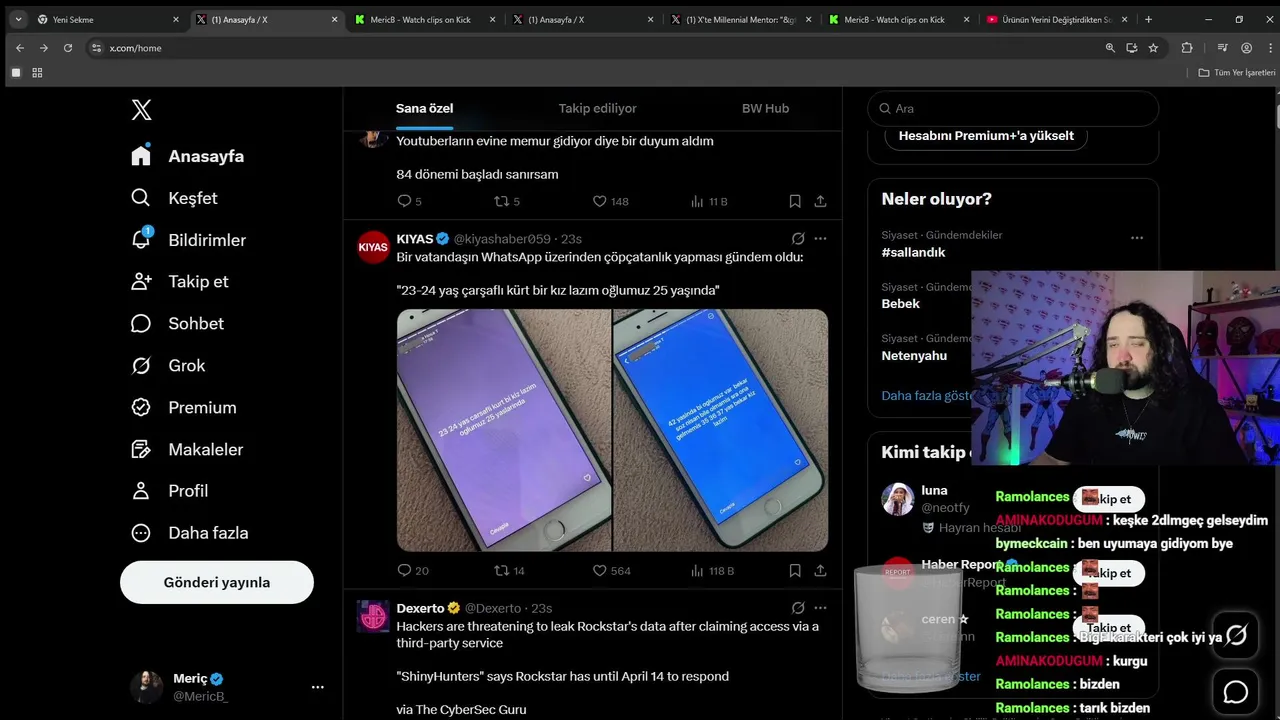Bookmark this page with star icon
The image size is (1280, 720).
click(x=1153, y=48)
